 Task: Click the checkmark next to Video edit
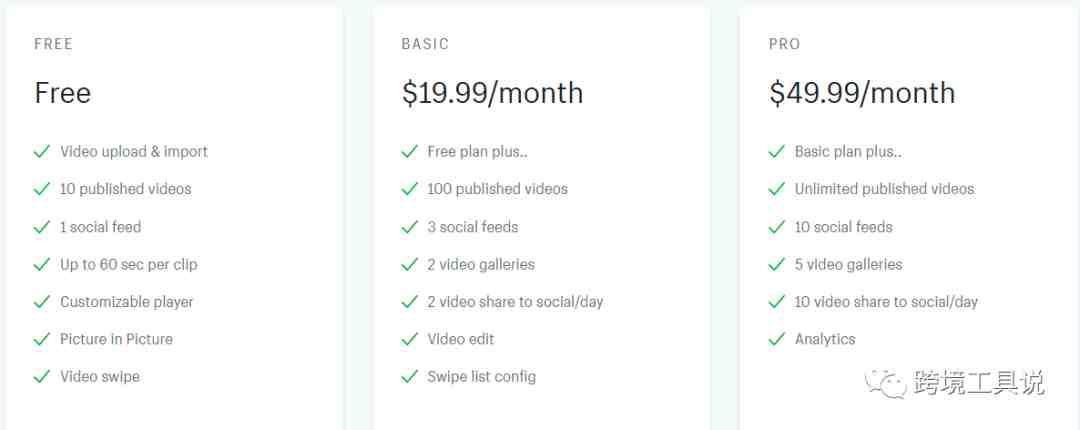[x=410, y=339]
